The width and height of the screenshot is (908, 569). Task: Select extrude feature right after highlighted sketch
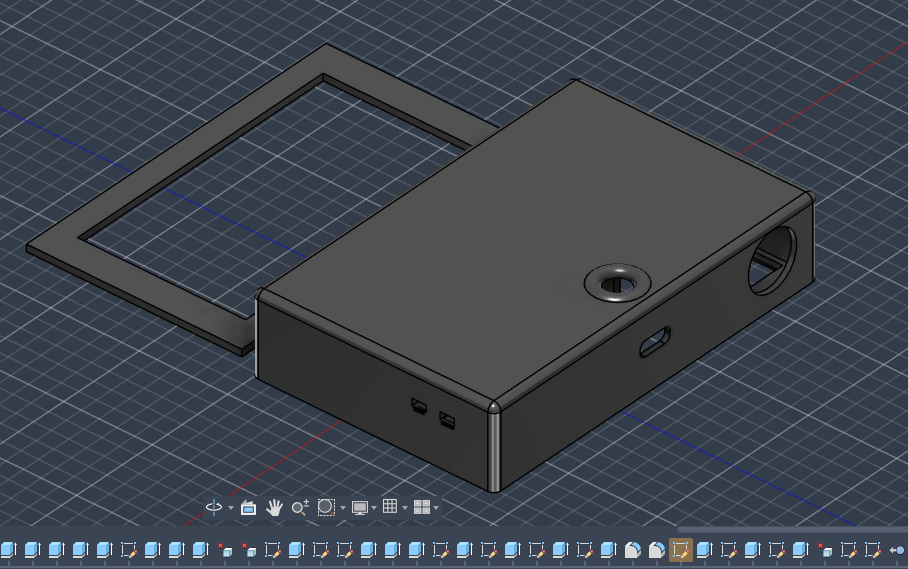point(705,550)
